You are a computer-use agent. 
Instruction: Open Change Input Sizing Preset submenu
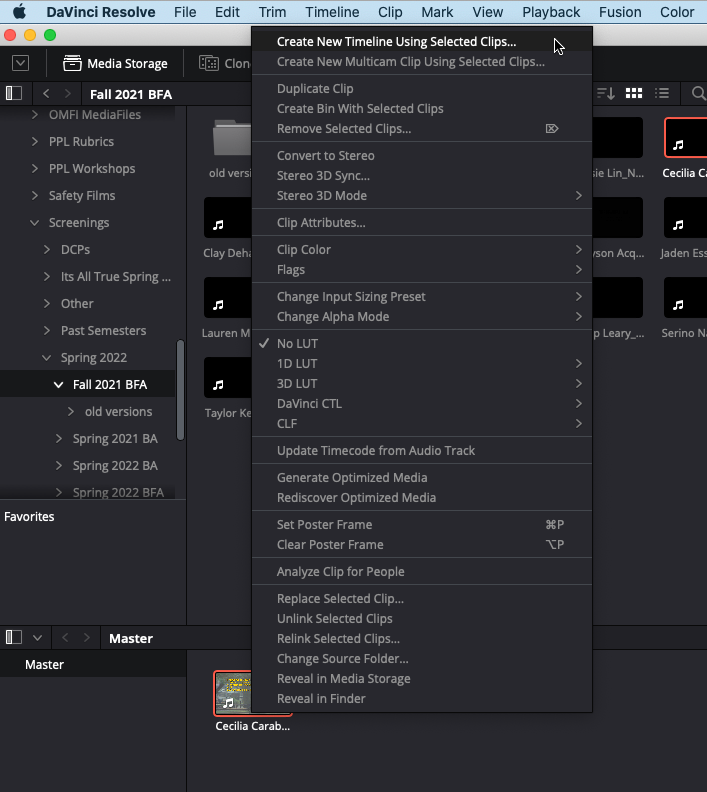coord(422,296)
